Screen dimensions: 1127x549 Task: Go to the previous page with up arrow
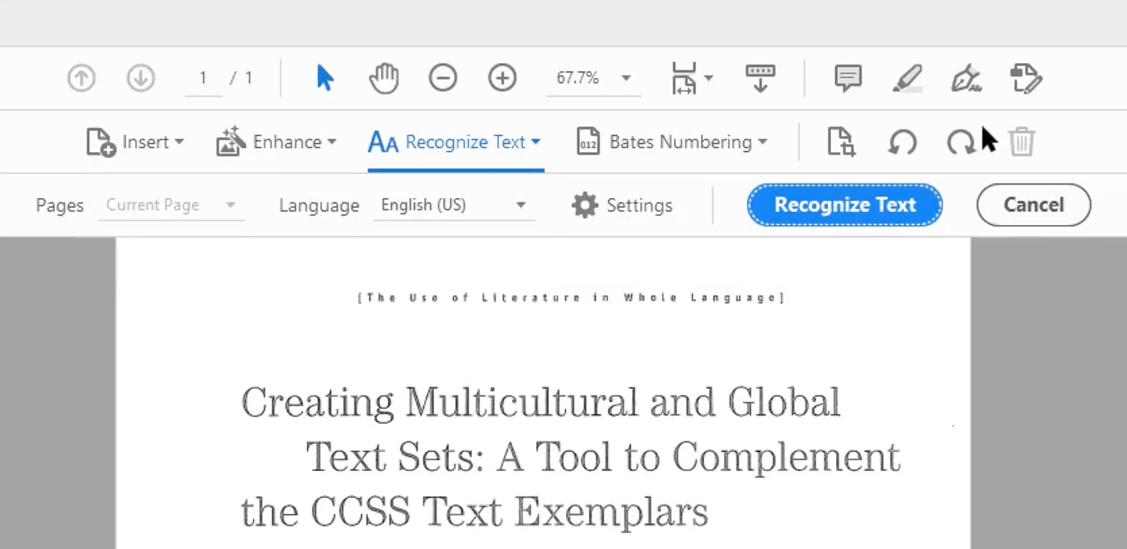coord(81,78)
